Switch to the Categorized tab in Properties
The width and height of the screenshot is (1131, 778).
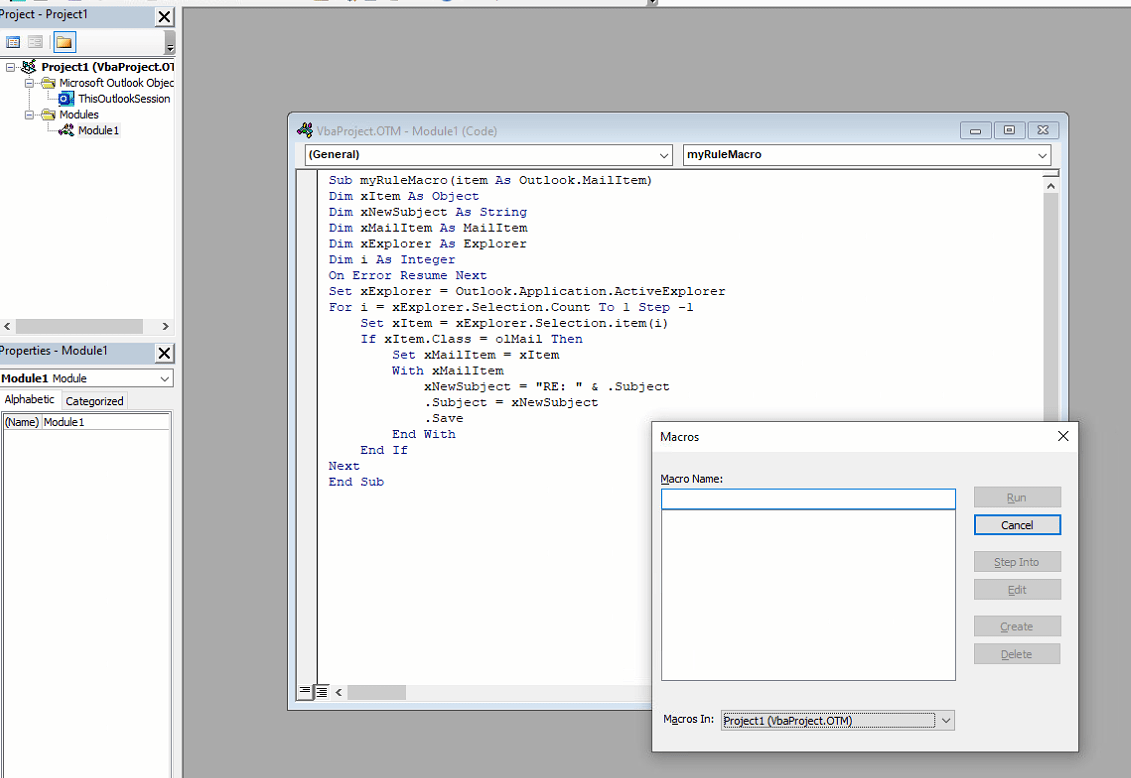point(93,400)
